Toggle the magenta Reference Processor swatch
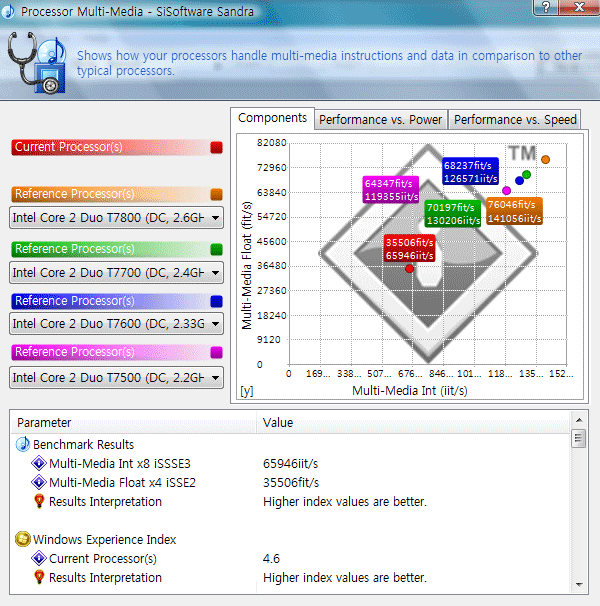 (216, 352)
